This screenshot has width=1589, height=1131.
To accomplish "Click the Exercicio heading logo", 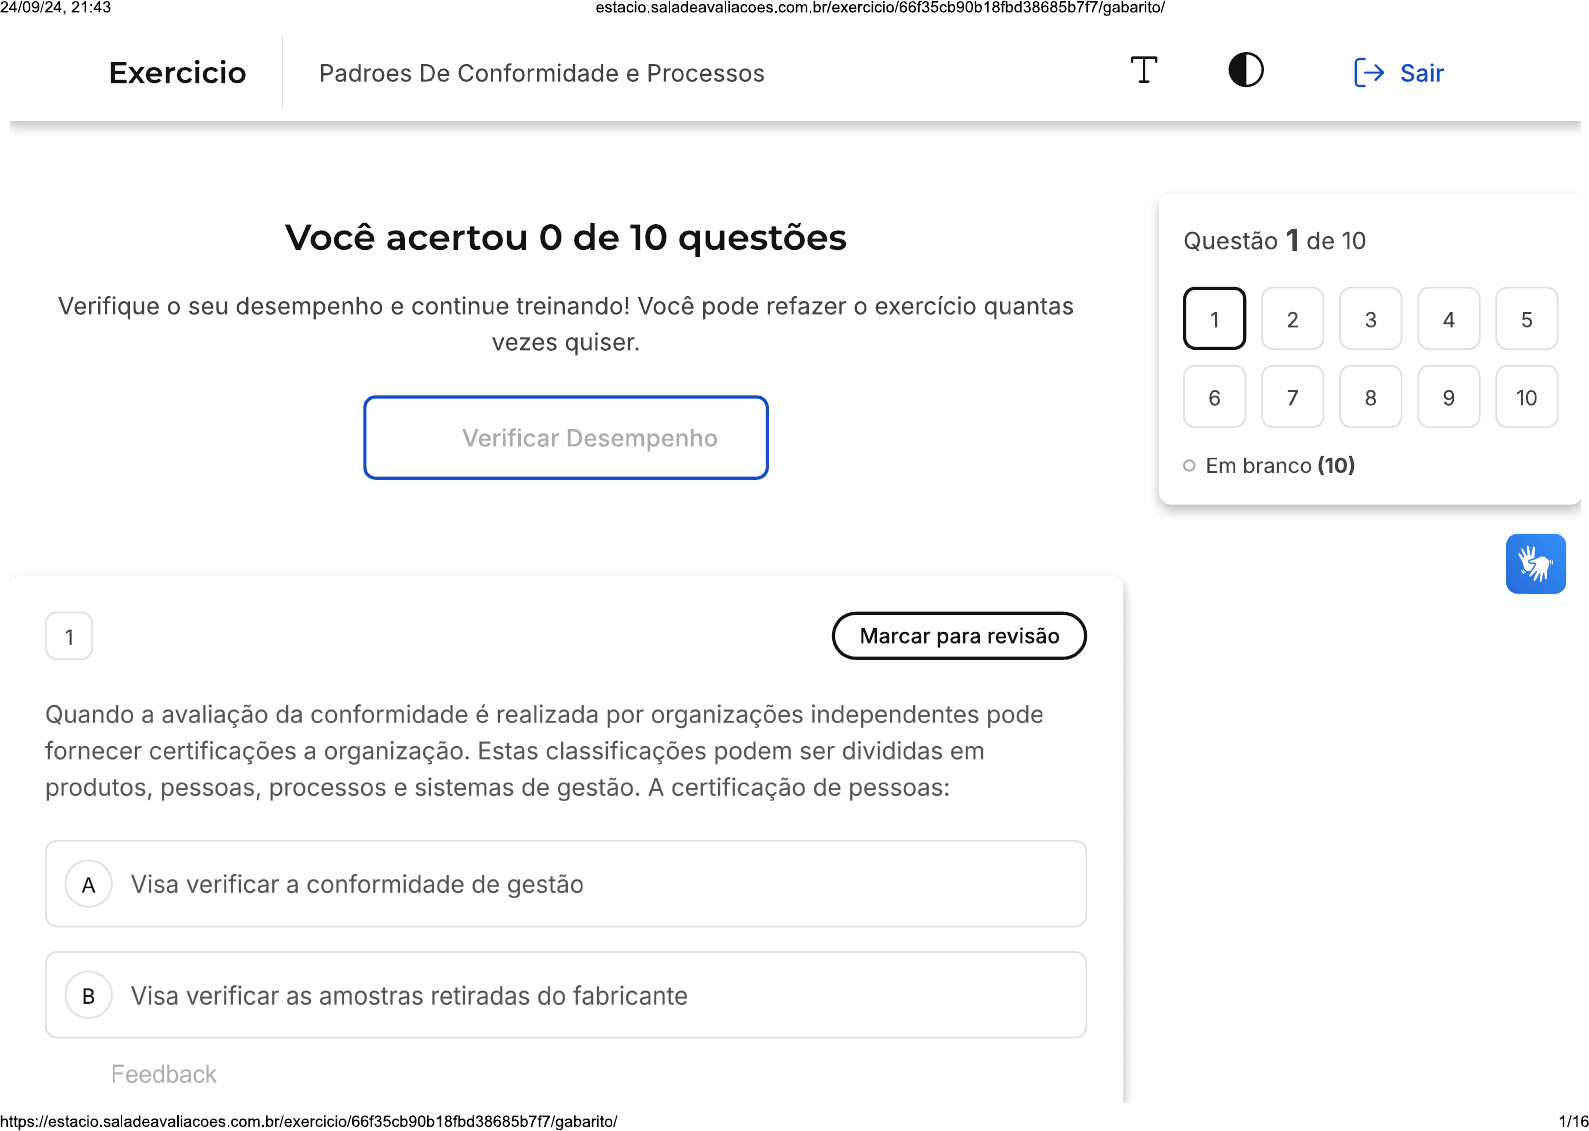I will coord(178,73).
